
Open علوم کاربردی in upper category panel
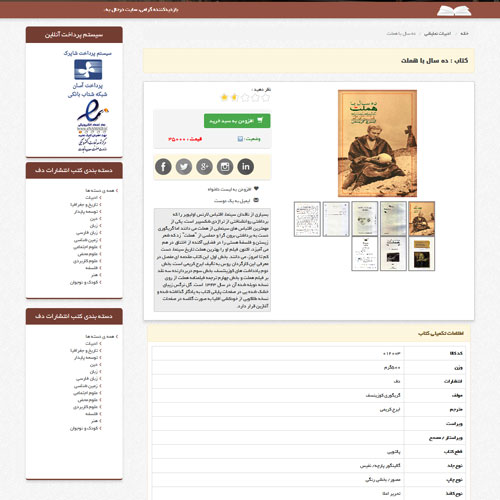point(85,261)
